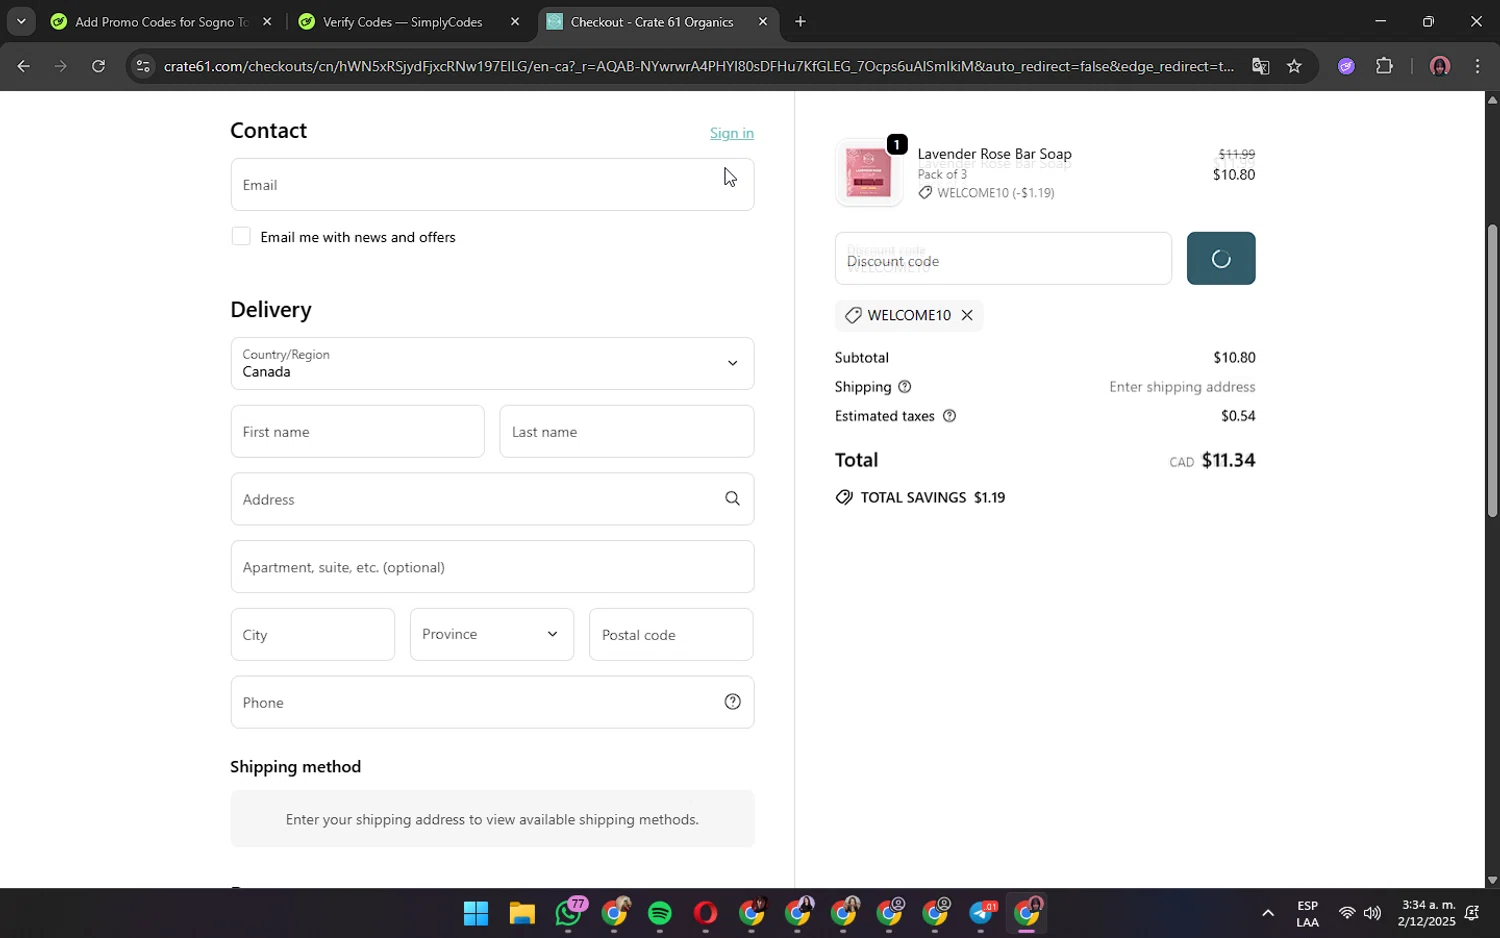Open WhatsApp from the taskbar

pos(570,913)
